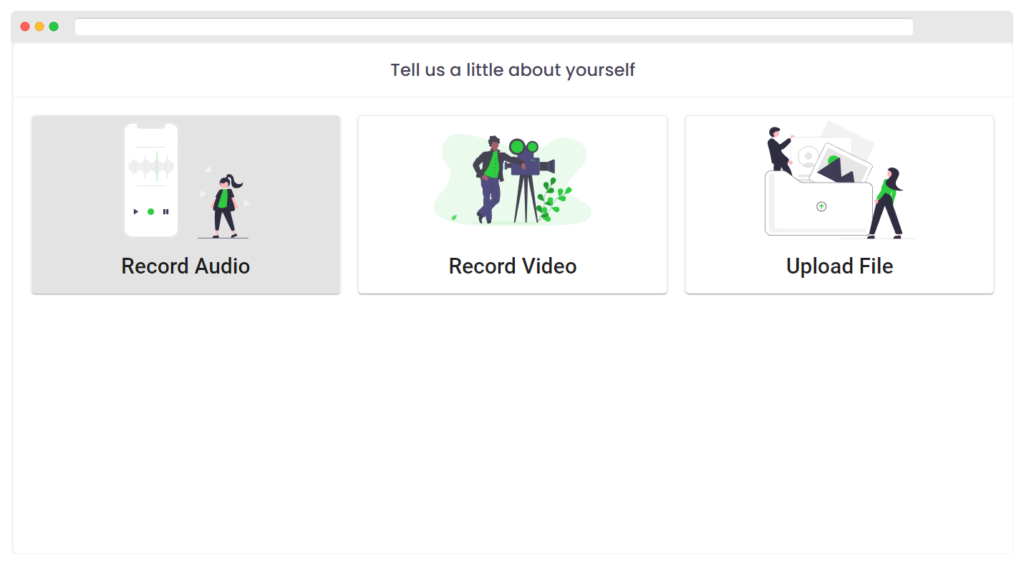Click the green leafy plant beside the tripod
The width and height of the screenshot is (1024, 565).
552,200
